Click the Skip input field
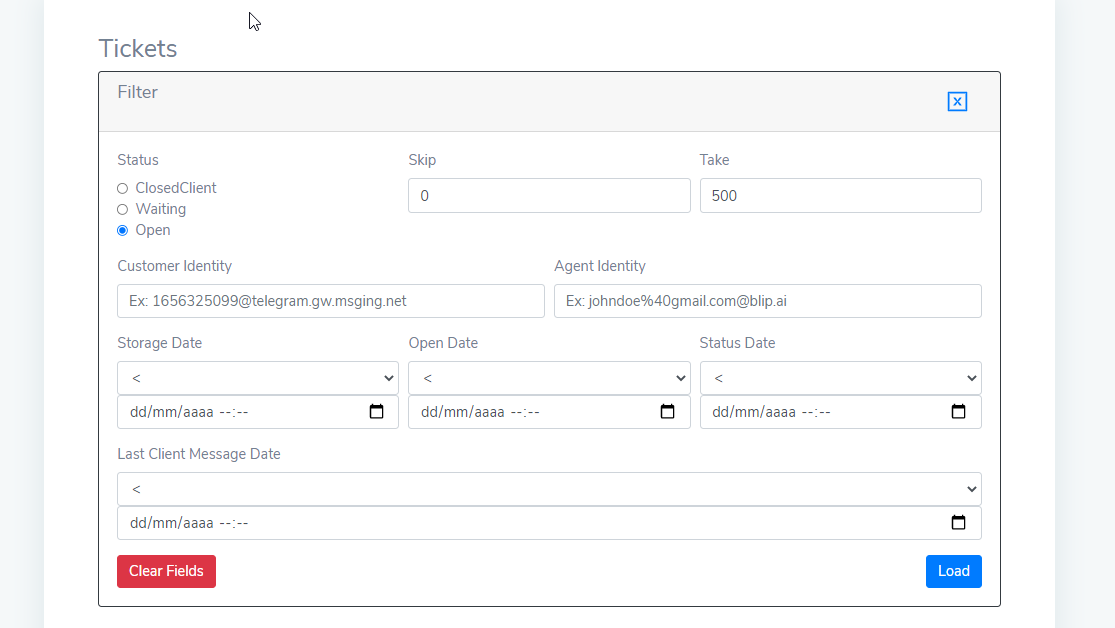The height and width of the screenshot is (628, 1115). coord(549,196)
